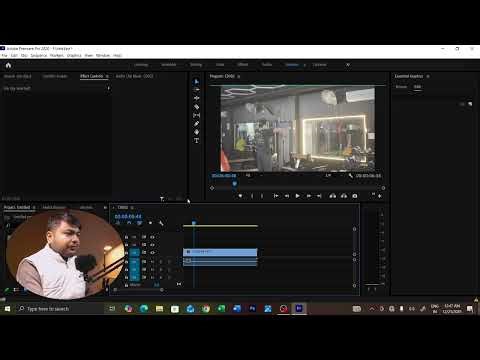Step forward one frame in the Program monitor

click(309, 196)
